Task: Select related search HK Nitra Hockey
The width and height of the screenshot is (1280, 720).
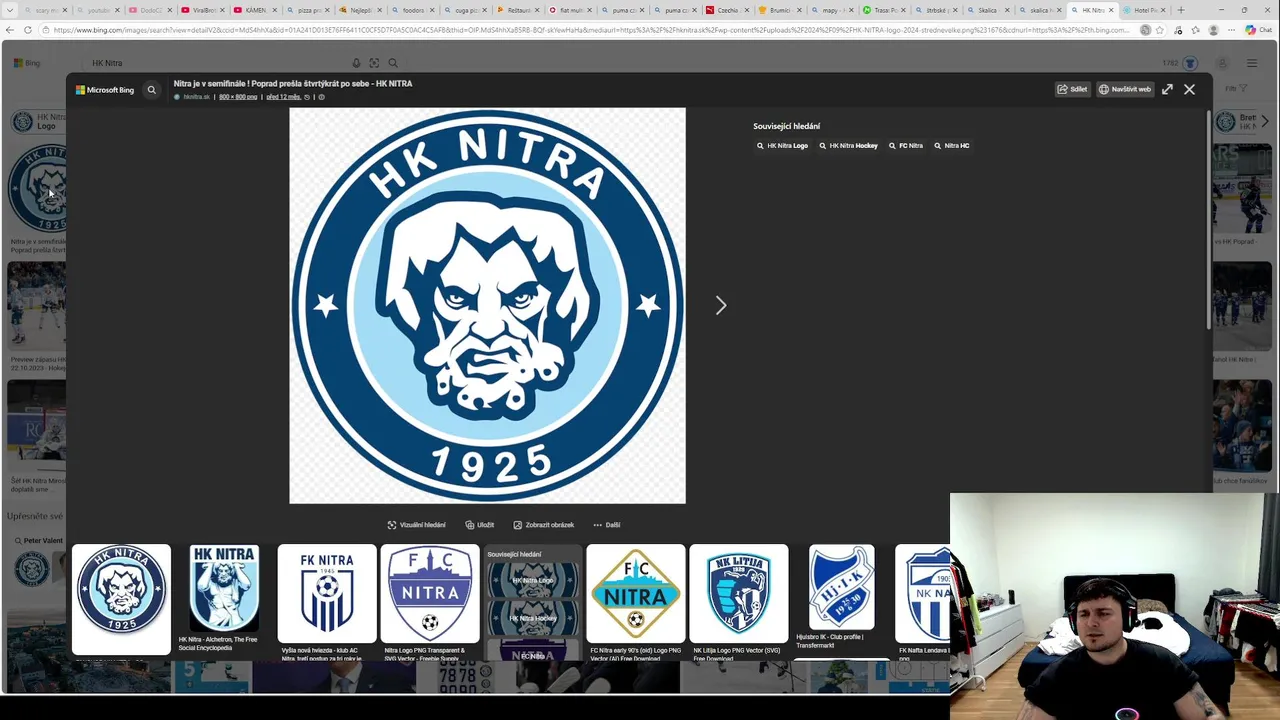Action: coord(848,146)
